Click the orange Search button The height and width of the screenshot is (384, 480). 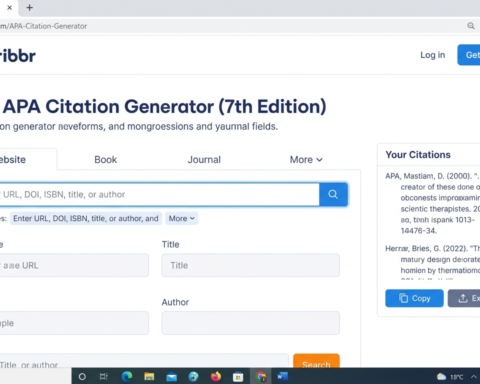316,361
